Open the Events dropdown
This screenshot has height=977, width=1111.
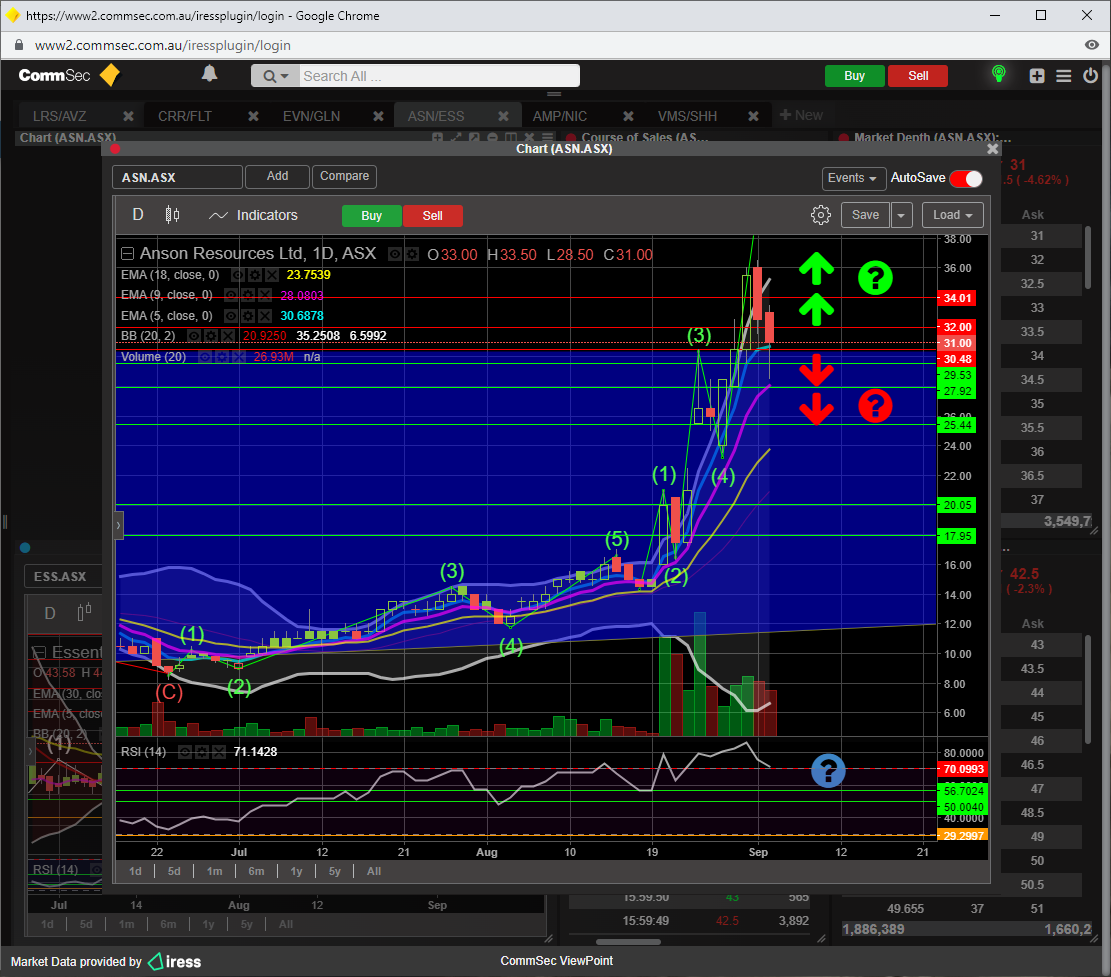coord(852,179)
